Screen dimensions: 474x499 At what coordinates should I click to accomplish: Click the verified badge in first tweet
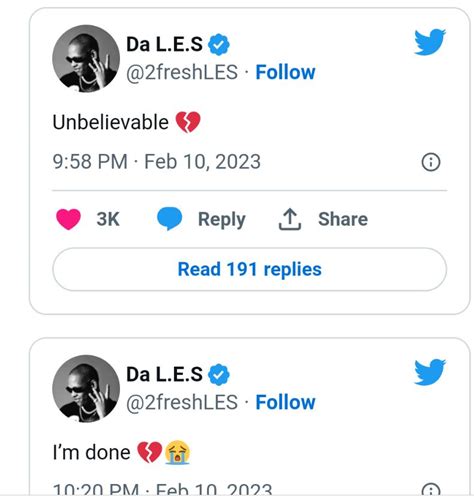click(x=219, y=45)
